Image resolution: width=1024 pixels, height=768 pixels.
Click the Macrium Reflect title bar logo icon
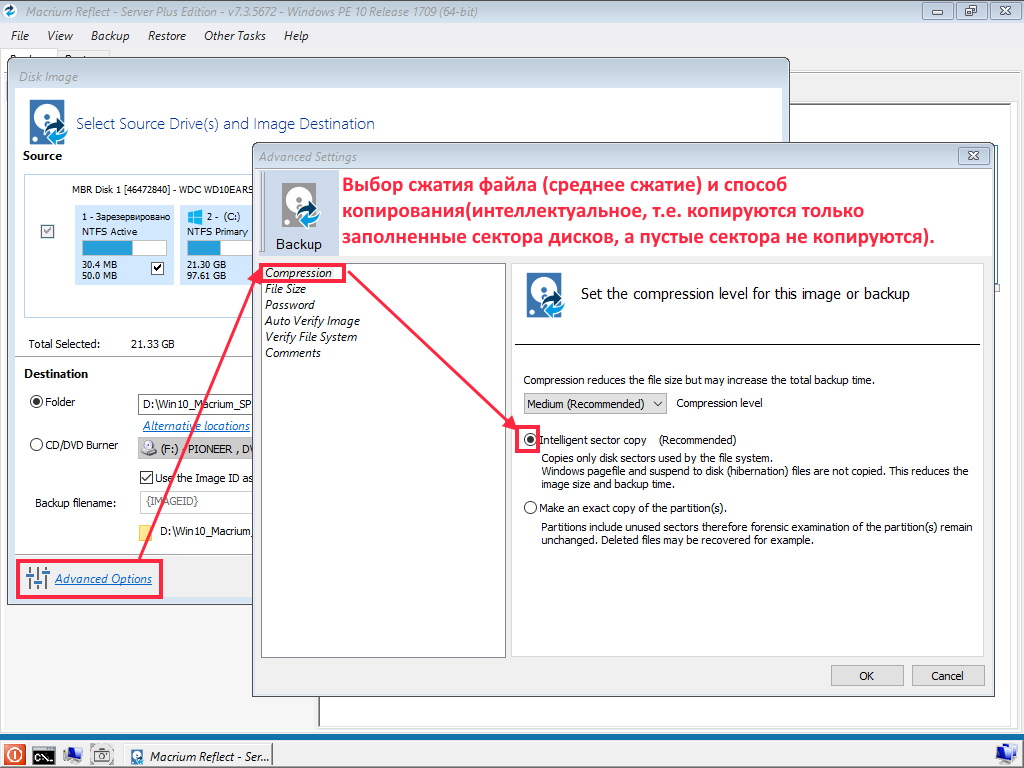click(x=10, y=11)
